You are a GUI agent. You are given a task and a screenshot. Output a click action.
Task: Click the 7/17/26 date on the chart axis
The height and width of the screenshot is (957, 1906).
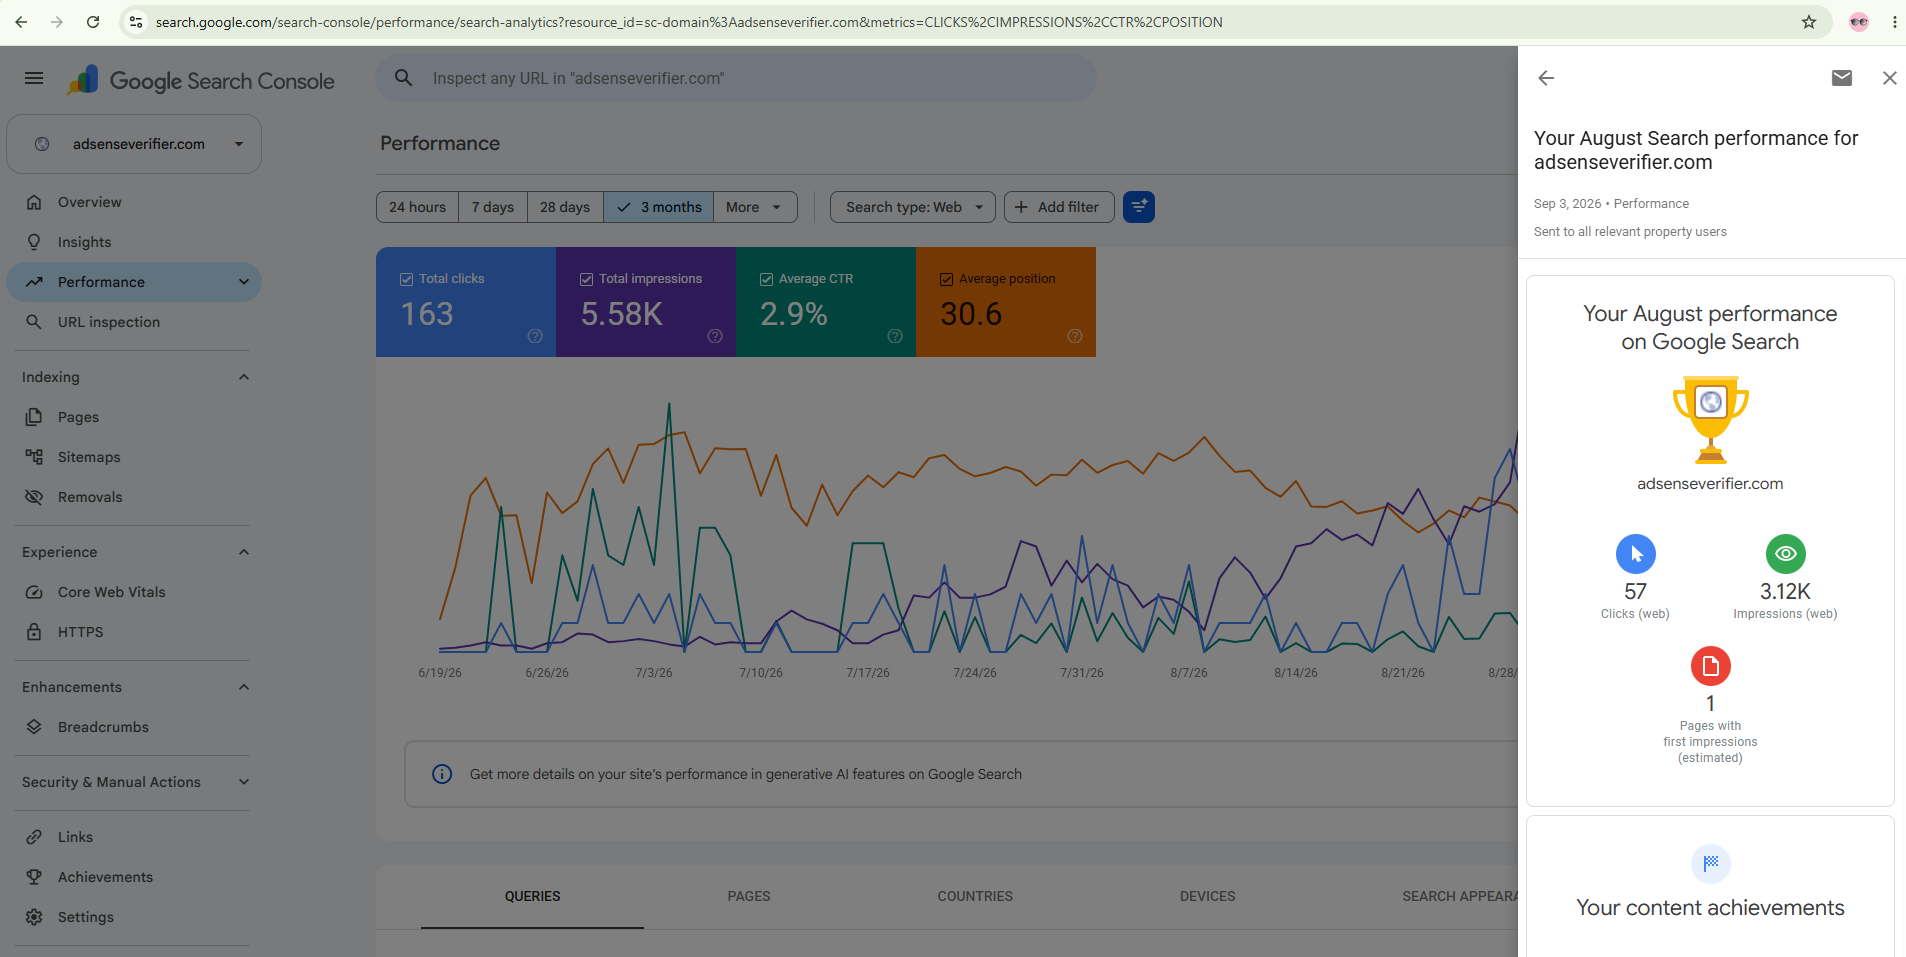pos(868,673)
